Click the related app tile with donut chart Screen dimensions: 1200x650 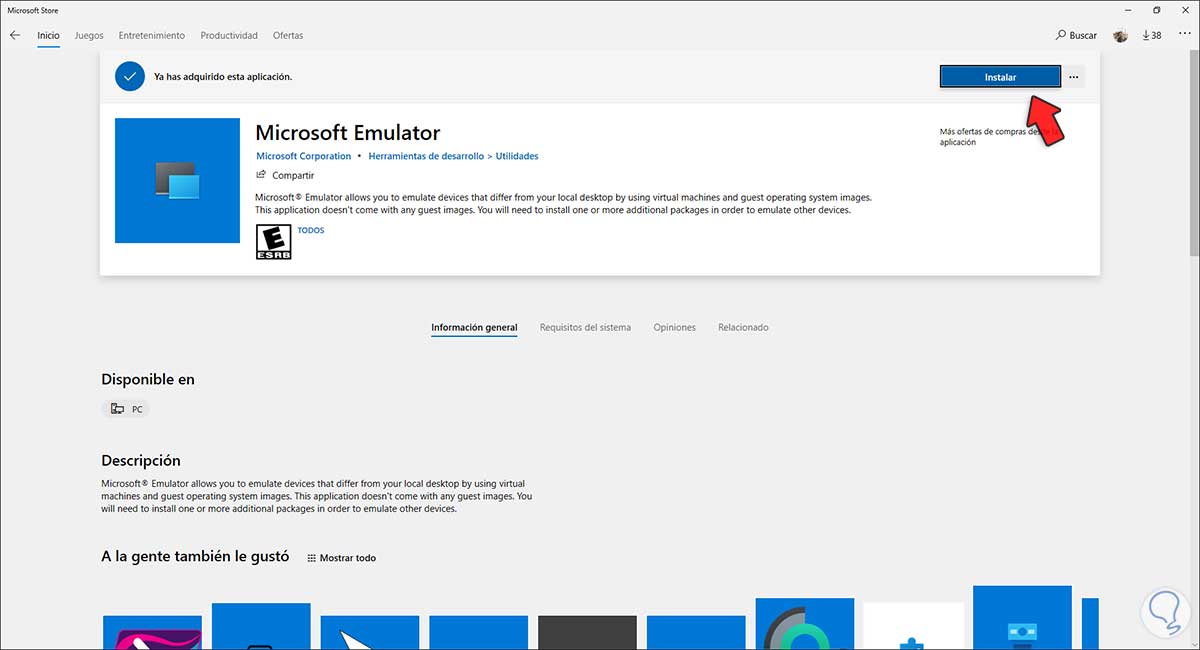805,624
